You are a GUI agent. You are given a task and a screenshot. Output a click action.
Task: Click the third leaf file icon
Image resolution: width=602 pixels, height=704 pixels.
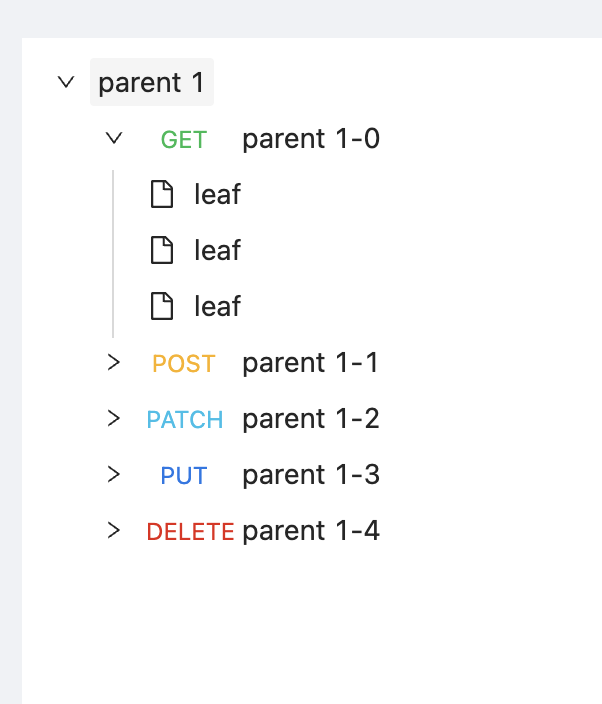[x=162, y=306]
